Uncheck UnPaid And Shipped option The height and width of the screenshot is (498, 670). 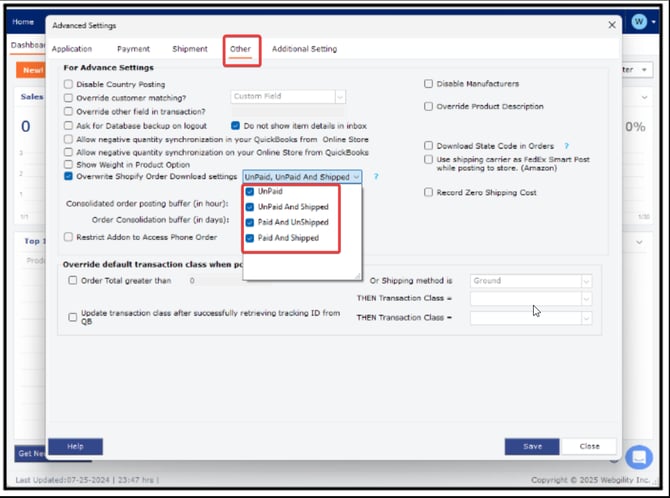[x=250, y=207]
